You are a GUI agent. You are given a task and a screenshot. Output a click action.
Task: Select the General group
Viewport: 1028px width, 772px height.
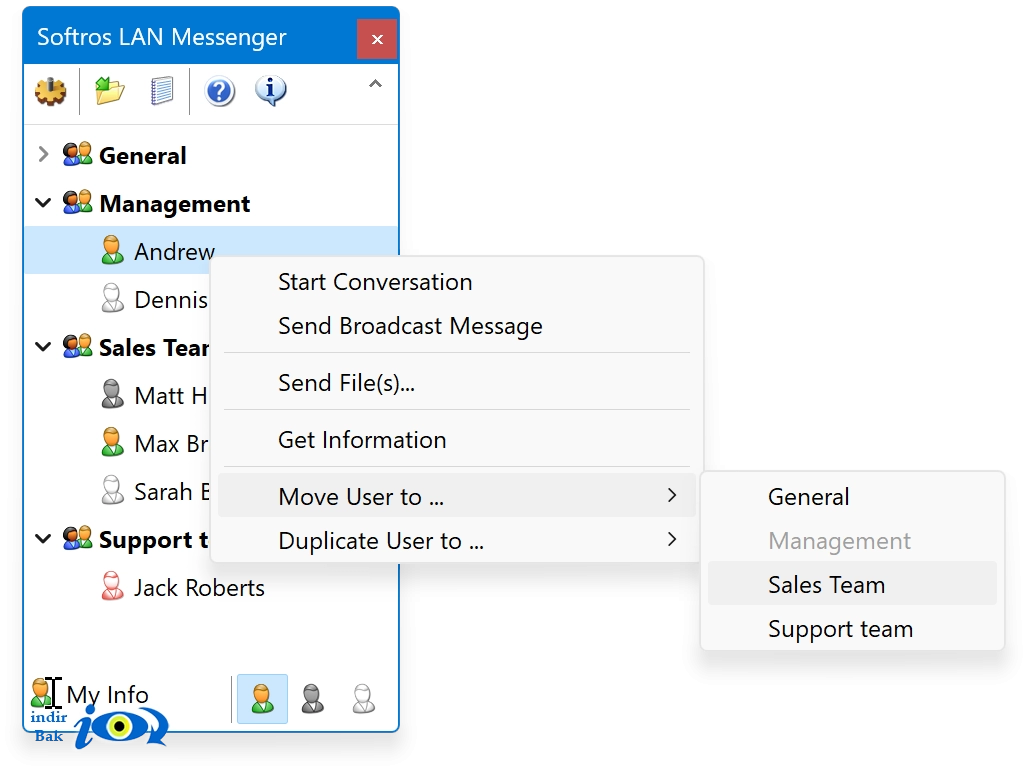(143, 156)
